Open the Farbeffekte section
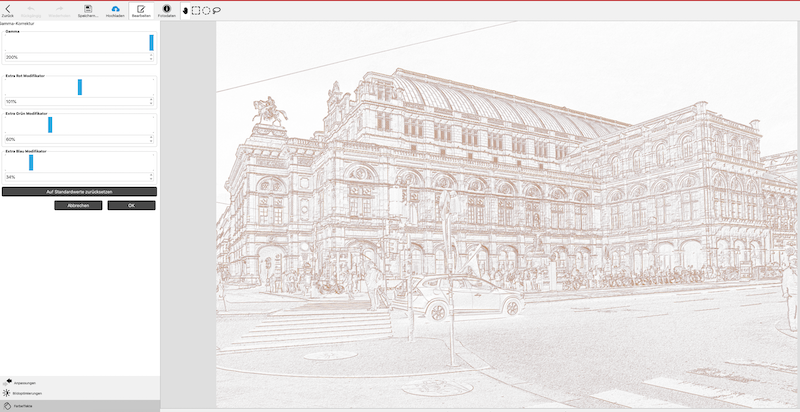The image size is (800, 412). point(80,406)
